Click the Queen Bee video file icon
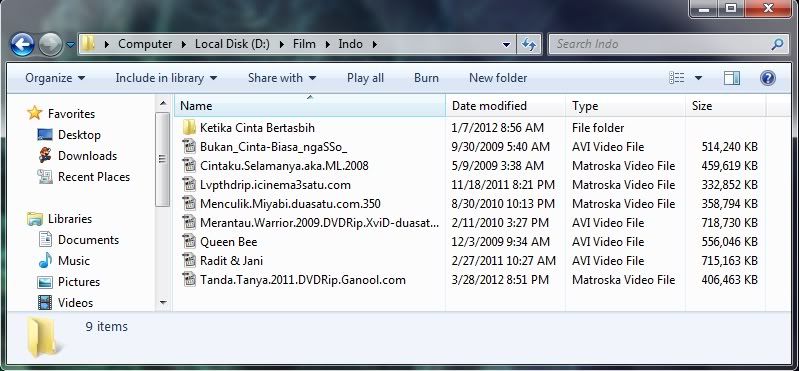Image resolution: width=799 pixels, height=371 pixels. click(x=189, y=242)
